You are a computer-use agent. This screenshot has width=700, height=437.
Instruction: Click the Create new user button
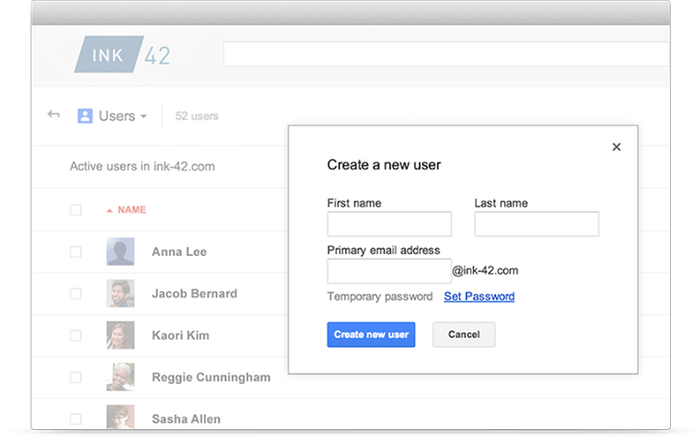point(371,335)
